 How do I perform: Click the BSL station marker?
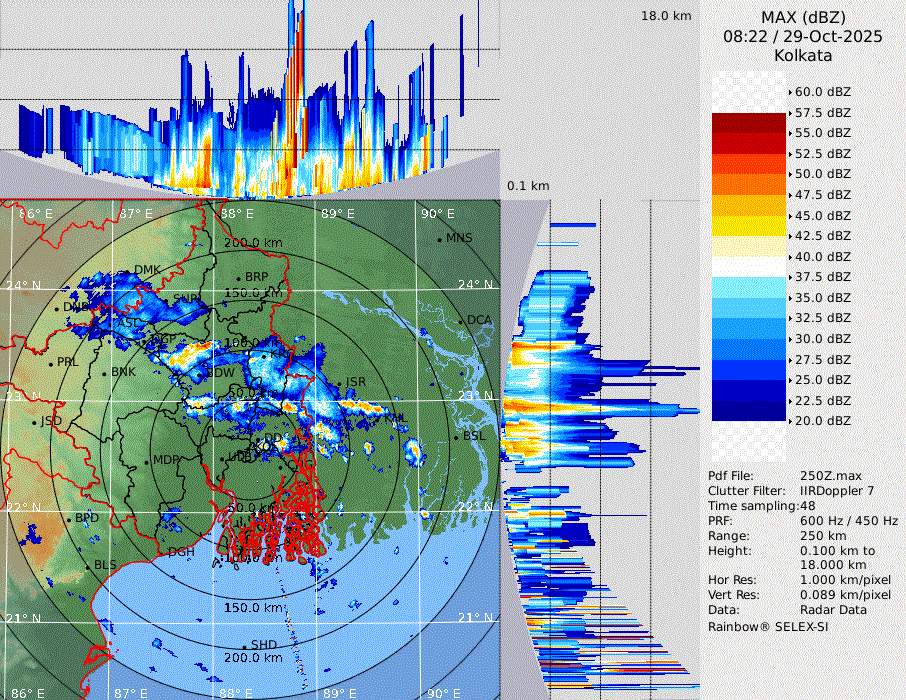(x=457, y=437)
